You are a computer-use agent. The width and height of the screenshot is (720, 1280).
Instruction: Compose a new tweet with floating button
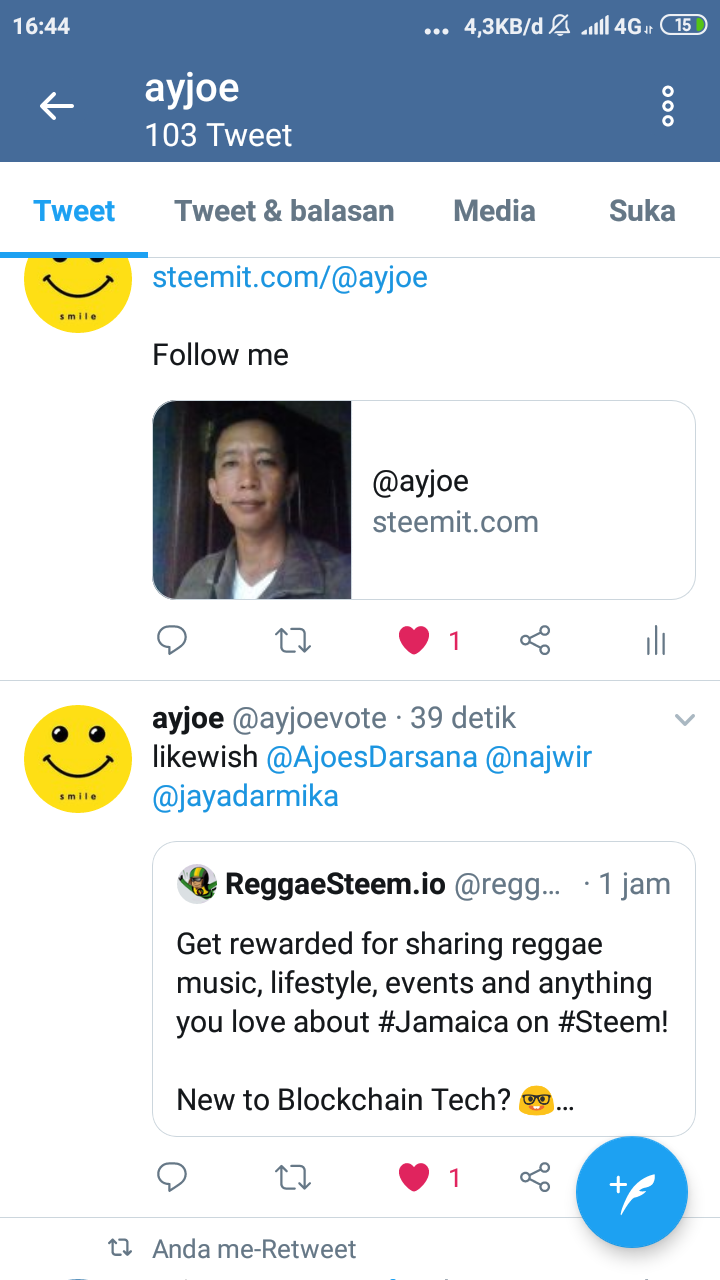631,1192
